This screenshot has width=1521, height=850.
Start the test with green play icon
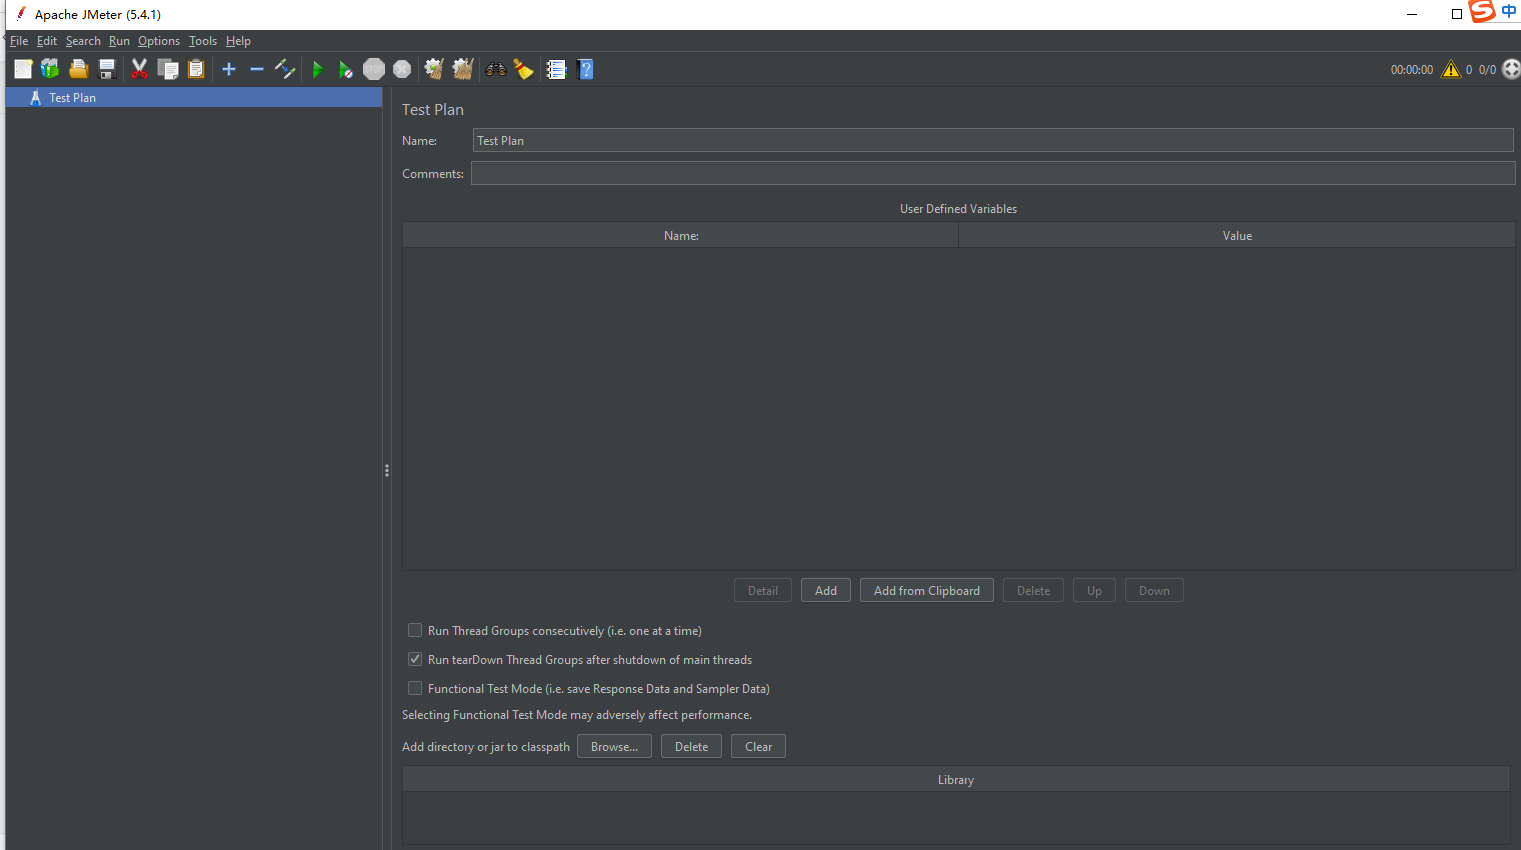click(318, 69)
